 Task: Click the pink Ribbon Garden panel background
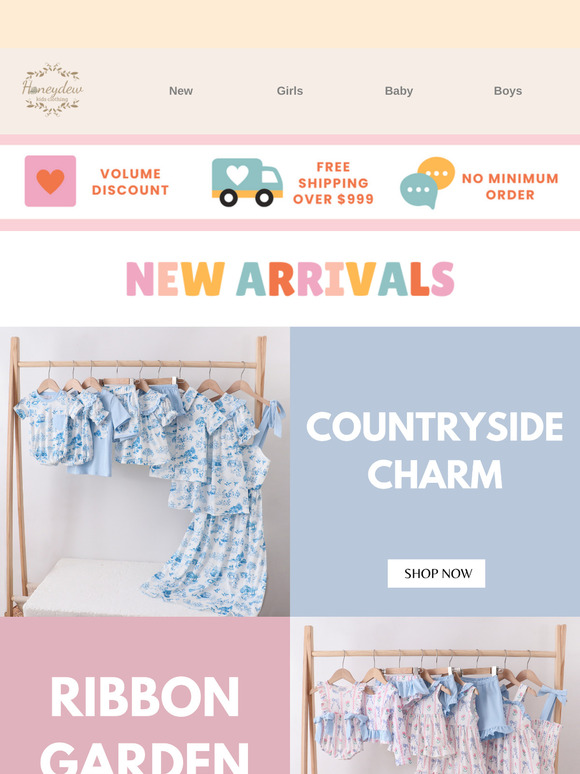[x=145, y=644]
